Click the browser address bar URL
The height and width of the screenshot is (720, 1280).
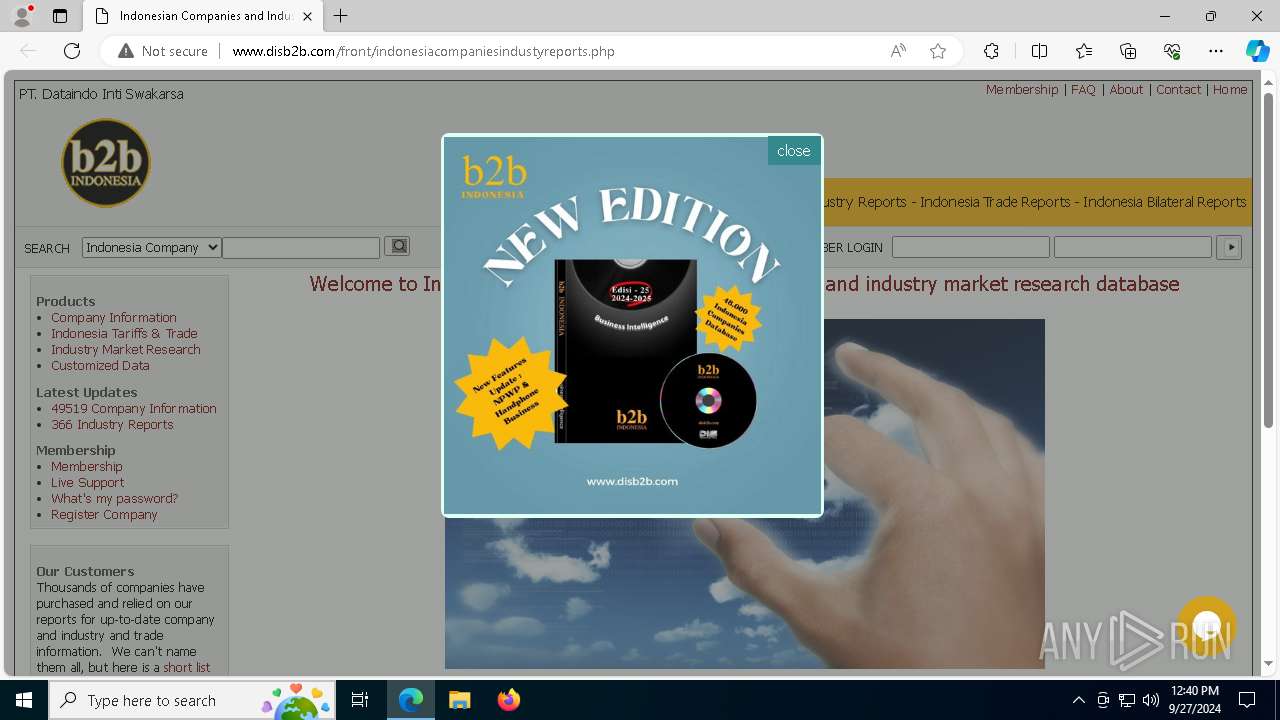(423, 51)
